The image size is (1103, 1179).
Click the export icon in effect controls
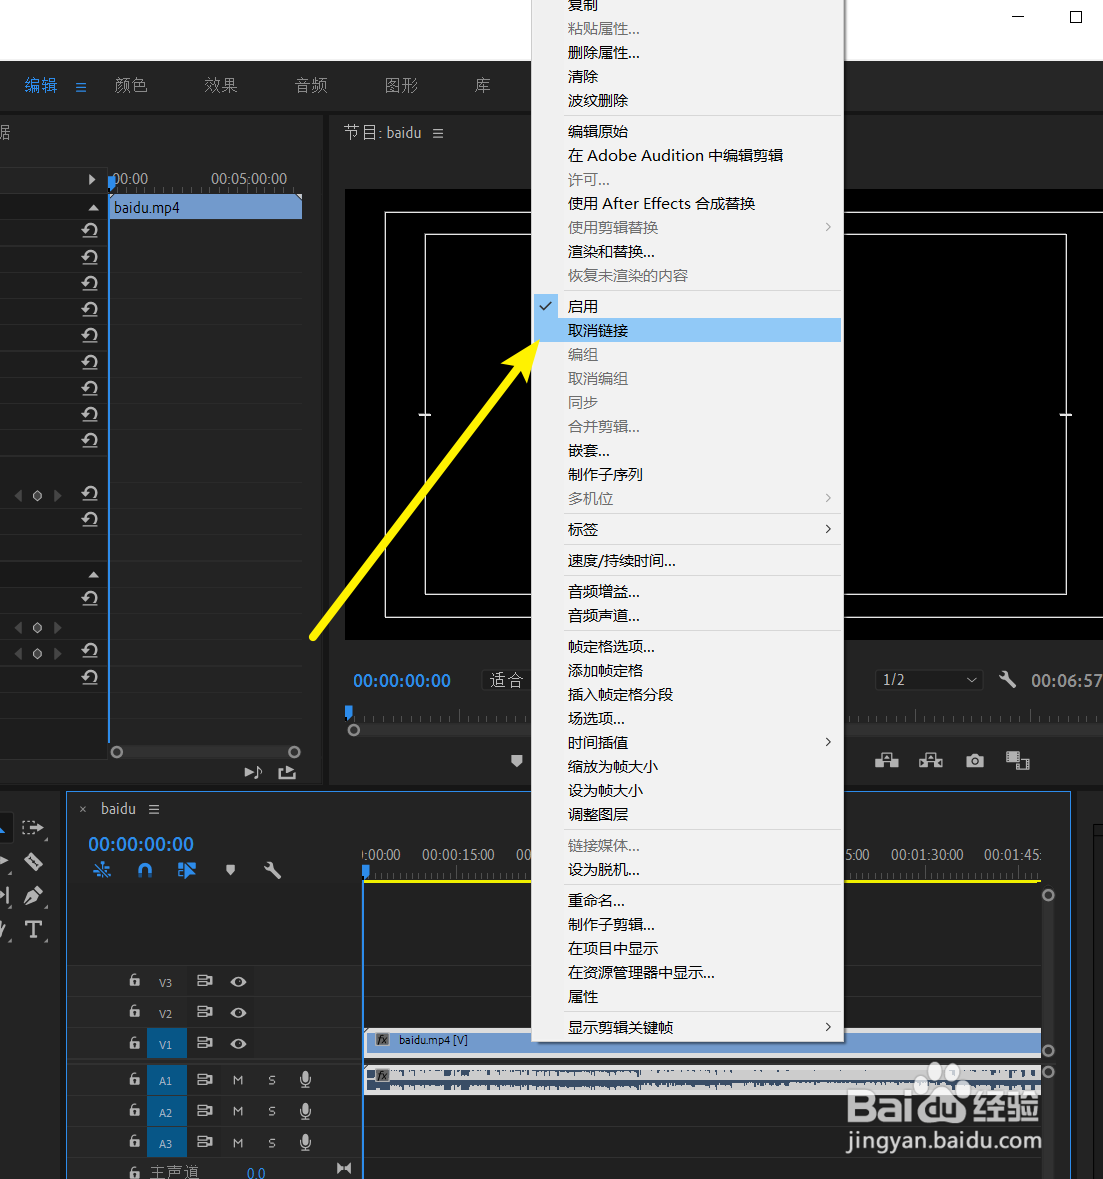pos(287,772)
